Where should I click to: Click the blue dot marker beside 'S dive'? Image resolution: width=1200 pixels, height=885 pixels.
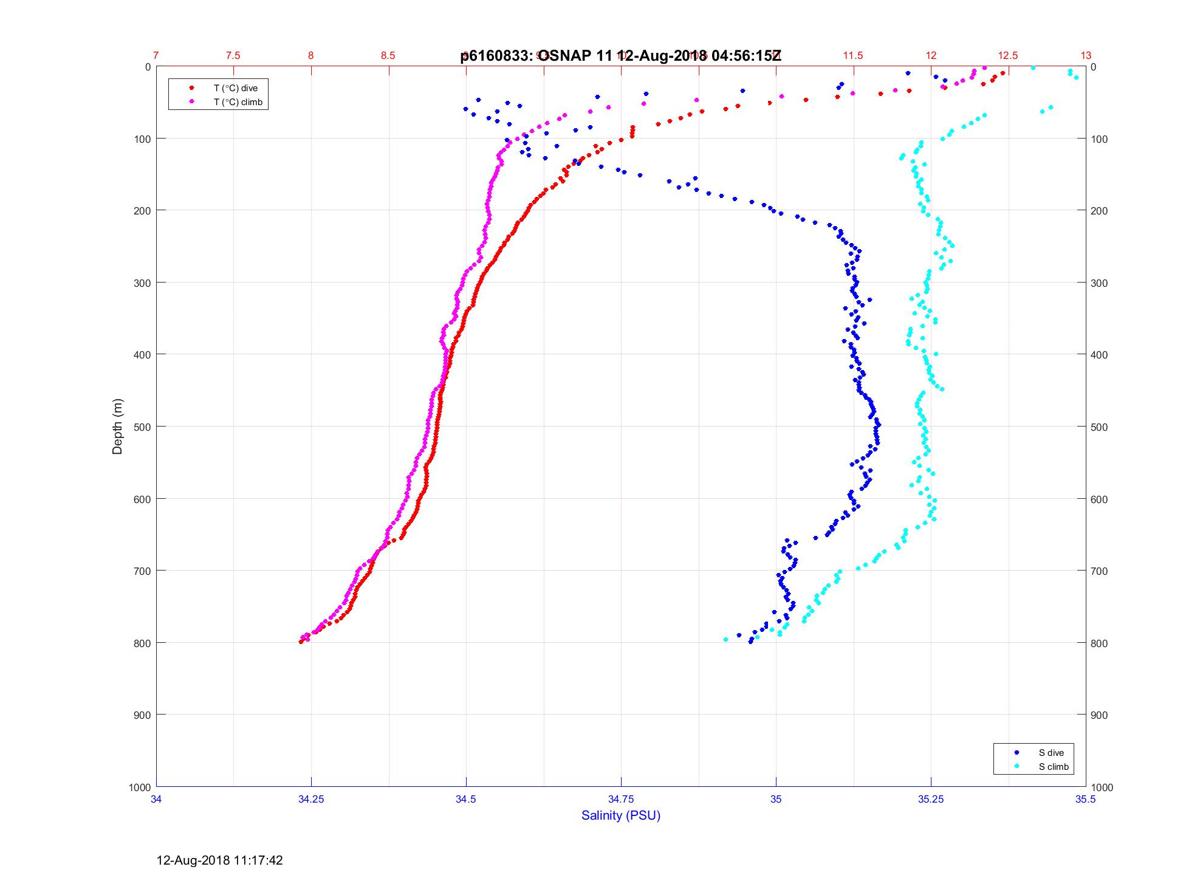pyautogui.click(x=1017, y=752)
